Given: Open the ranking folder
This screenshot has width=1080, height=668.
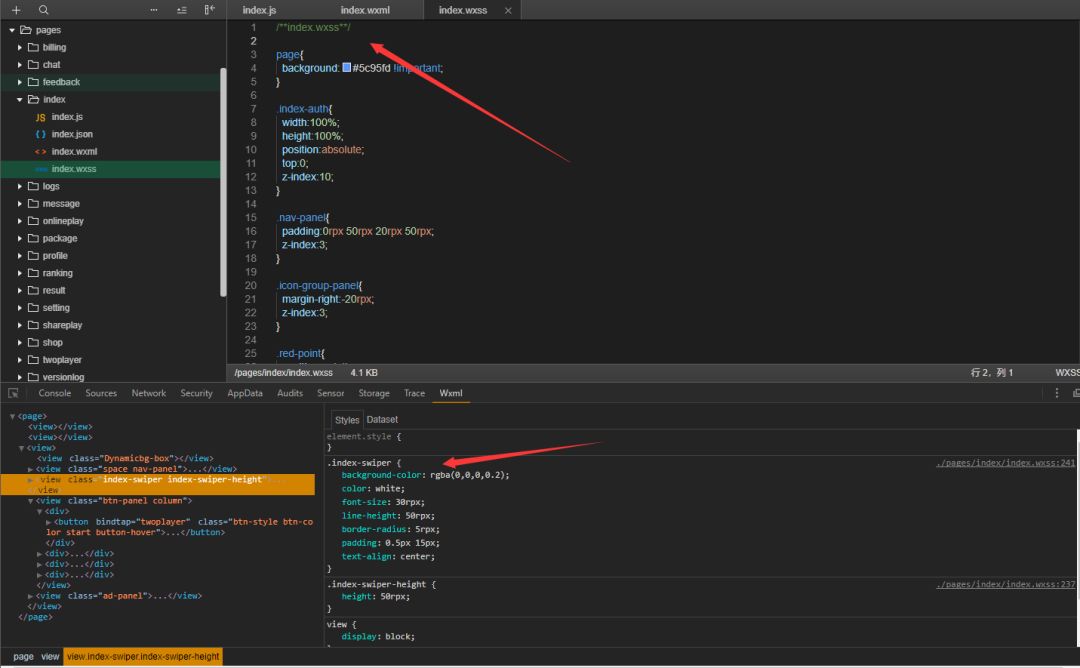Looking at the screenshot, I should coord(57,273).
